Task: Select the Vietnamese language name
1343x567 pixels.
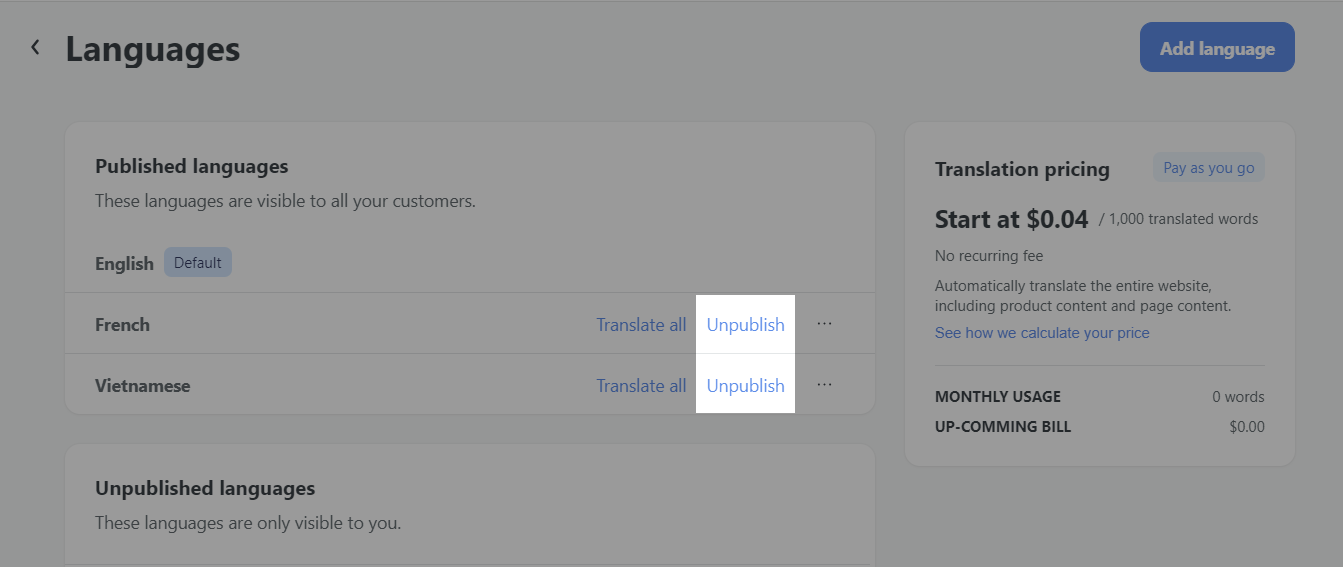Action: (x=142, y=386)
